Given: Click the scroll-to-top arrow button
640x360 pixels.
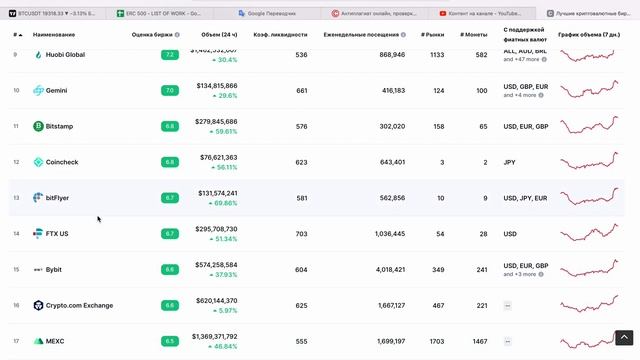Looking at the screenshot, I should coord(624,338).
